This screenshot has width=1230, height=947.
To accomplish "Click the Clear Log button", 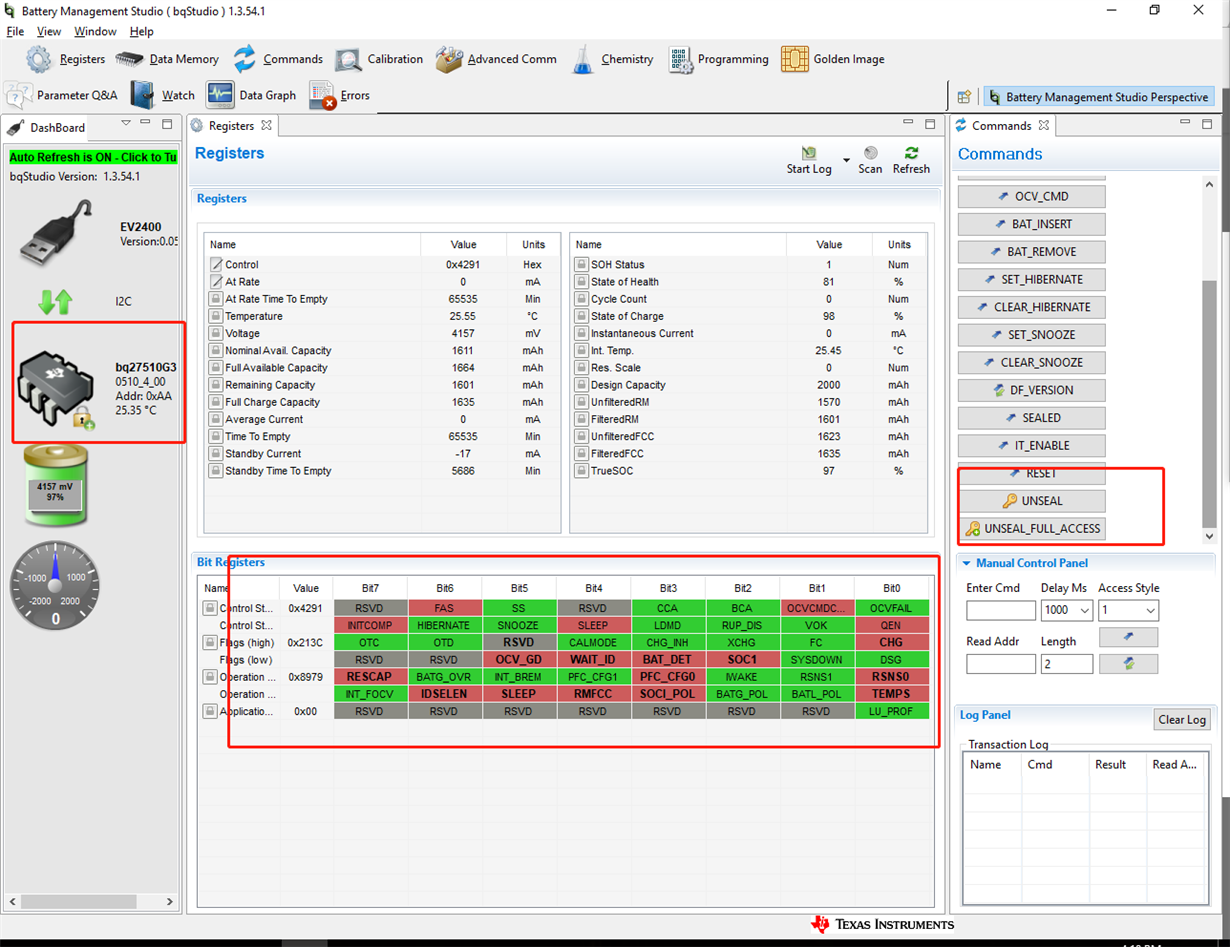I will pos(1182,719).
